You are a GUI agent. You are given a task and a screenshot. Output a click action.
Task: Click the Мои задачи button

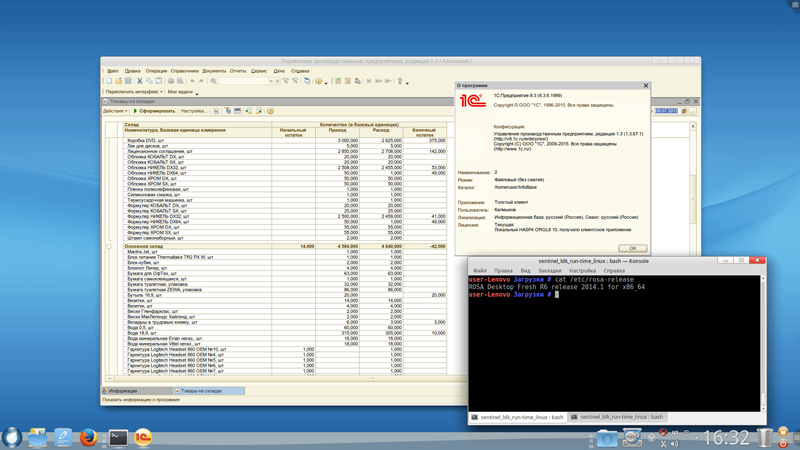tap(180, 92)
